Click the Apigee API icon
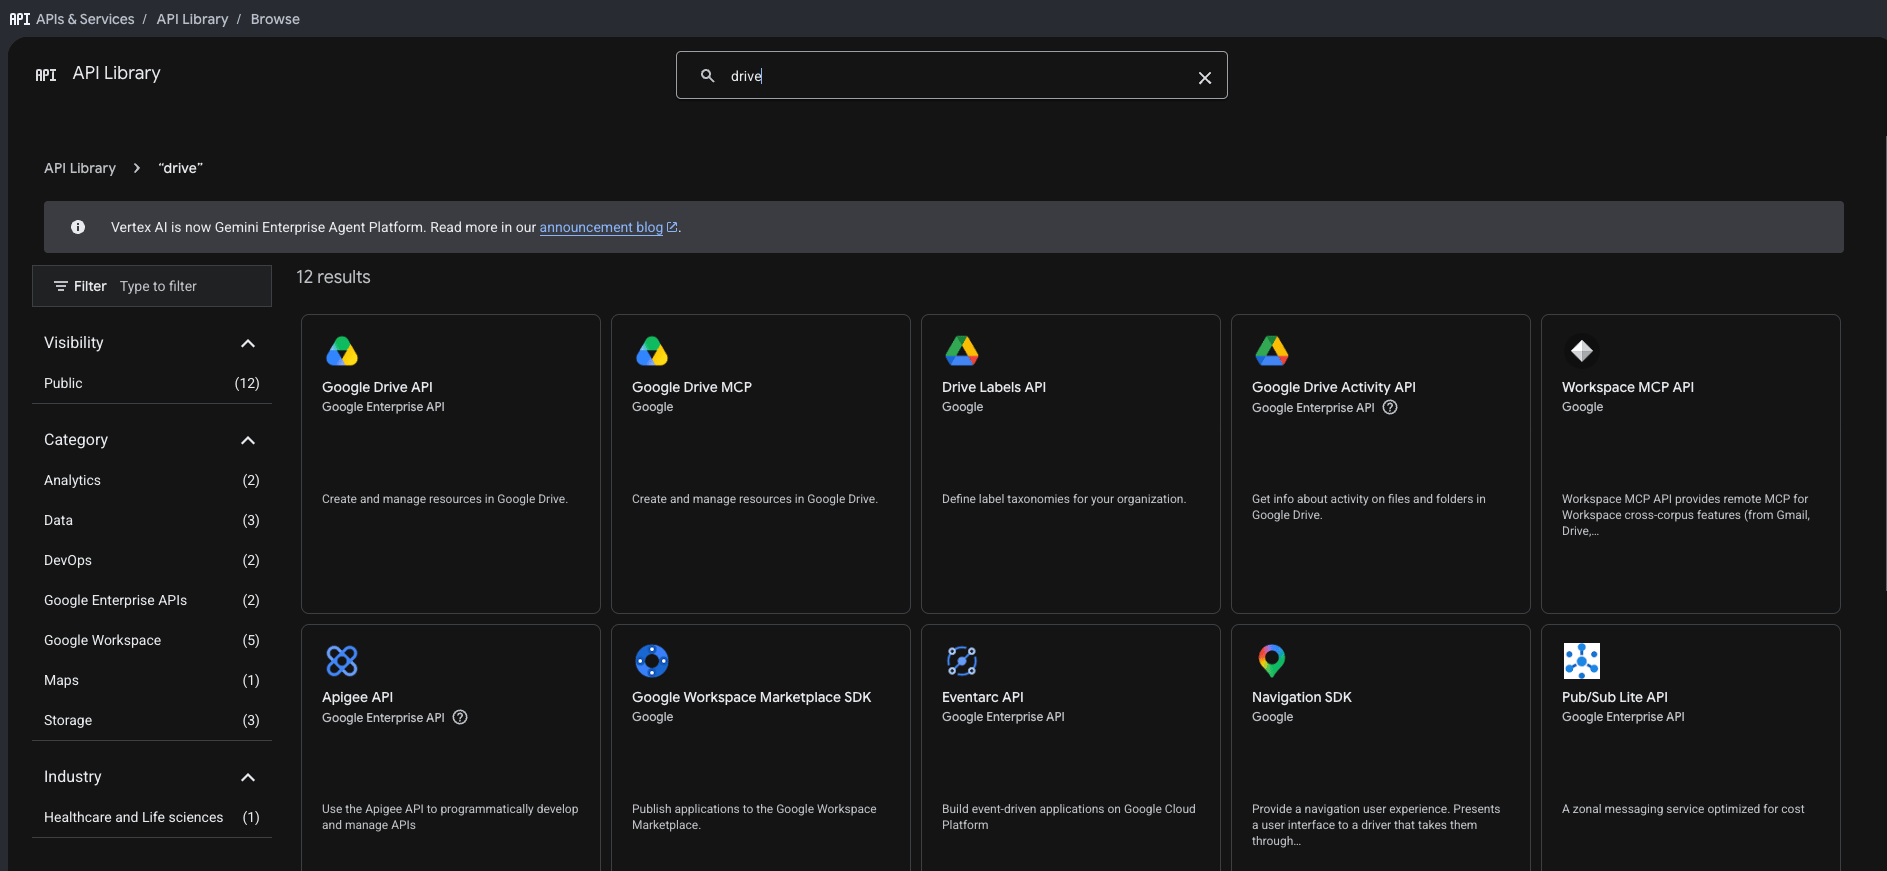Screen dimensions: 1887x871 tap(342, 661)
